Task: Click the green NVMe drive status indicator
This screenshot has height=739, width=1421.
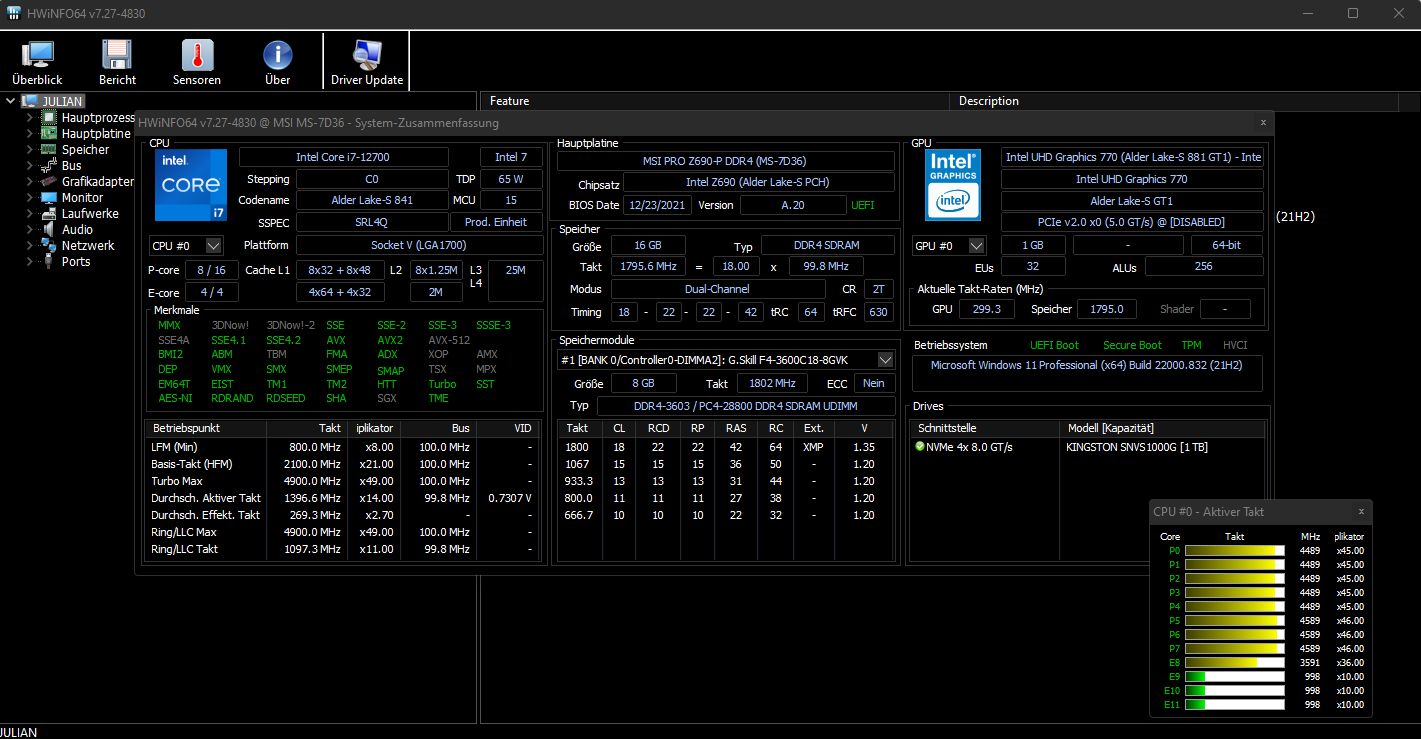Action: pos(920,447)
